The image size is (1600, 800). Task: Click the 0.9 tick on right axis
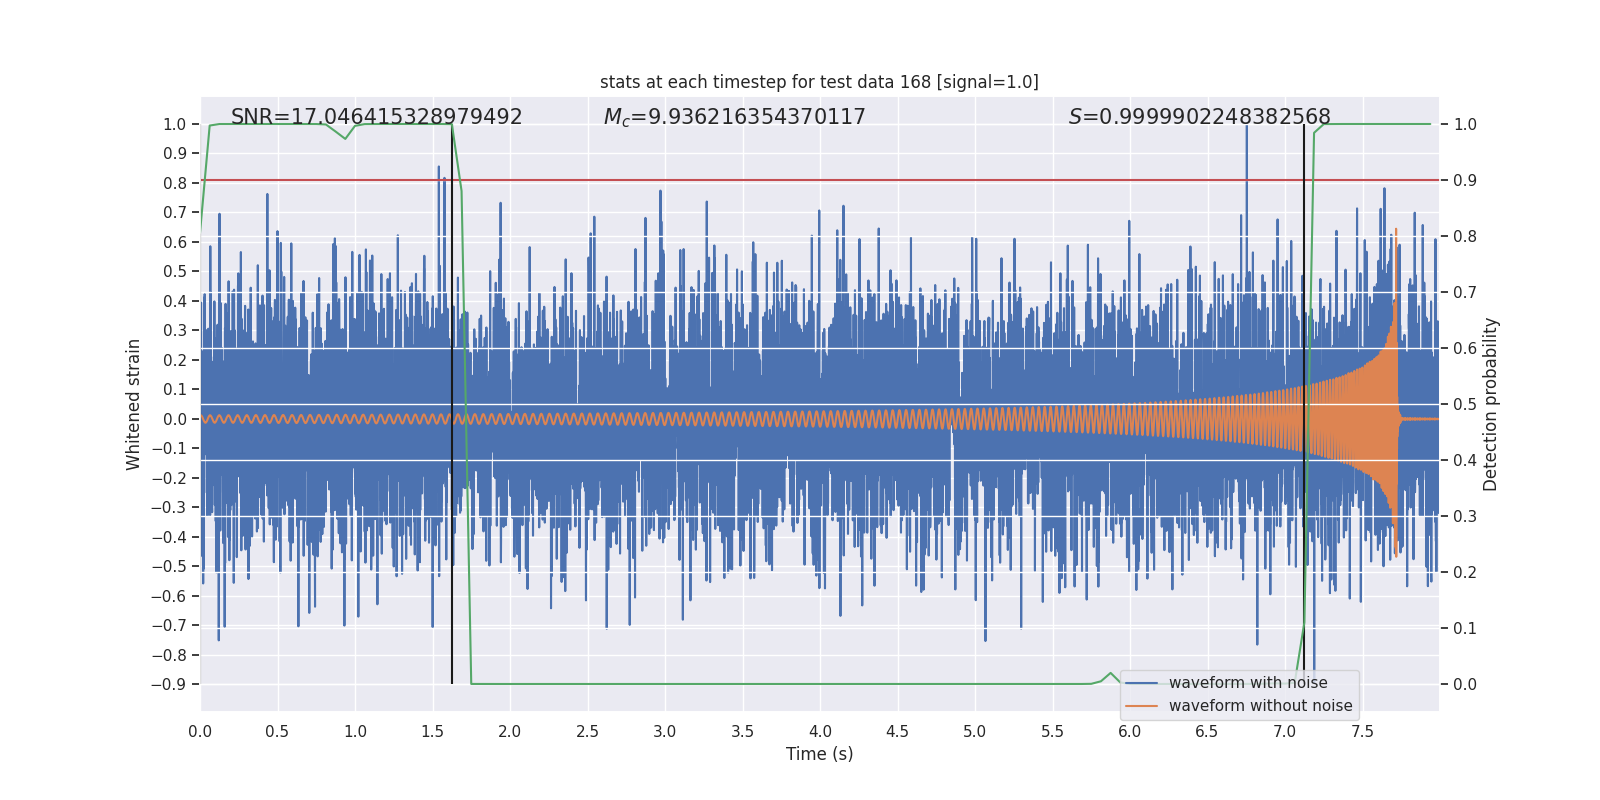coord(1464,180)
